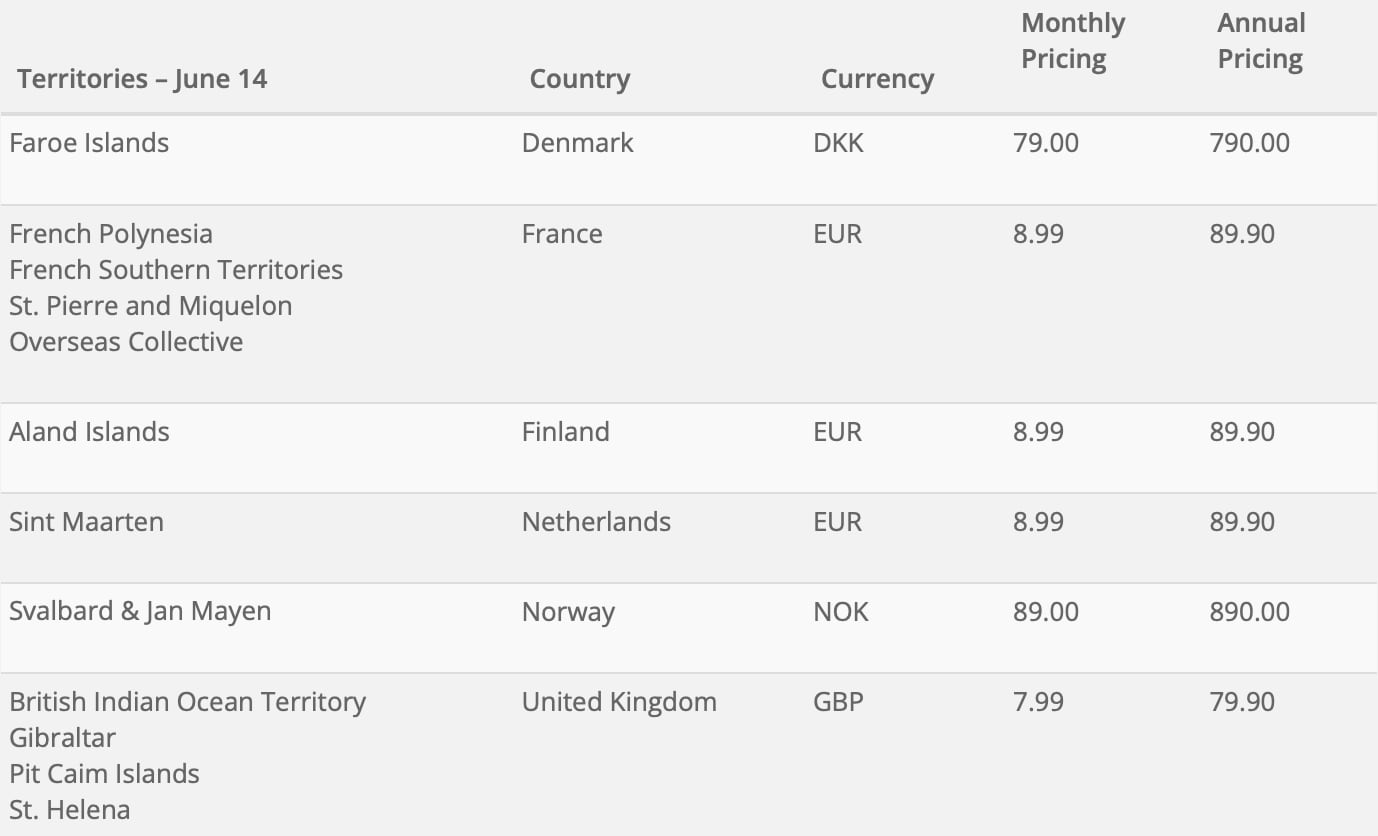Click the Sint Maarten territory cell
Screen dimensions: 1378x836
click(86, 522)
